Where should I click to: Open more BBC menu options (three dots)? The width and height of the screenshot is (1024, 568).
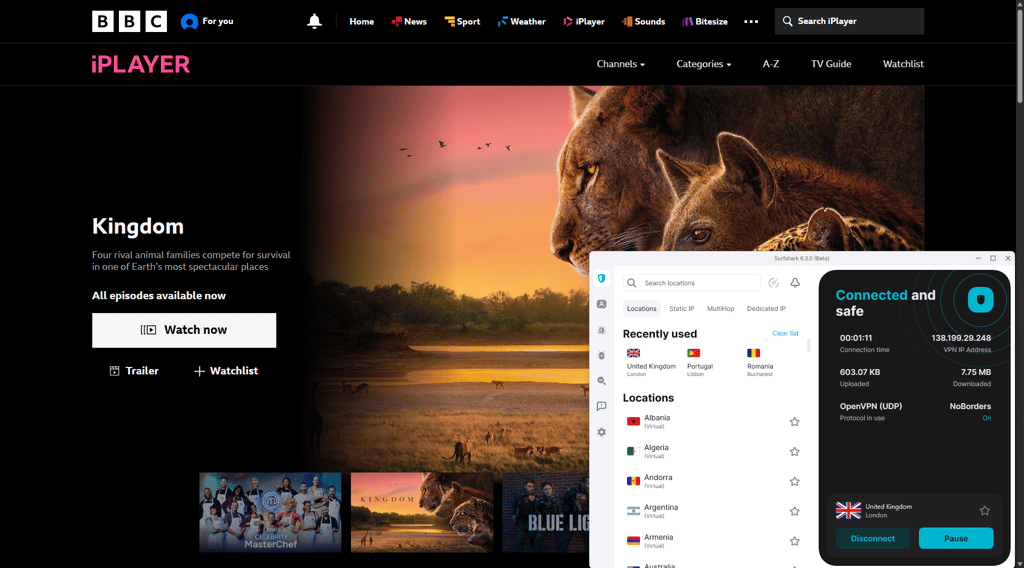click(x=751, y=22)
